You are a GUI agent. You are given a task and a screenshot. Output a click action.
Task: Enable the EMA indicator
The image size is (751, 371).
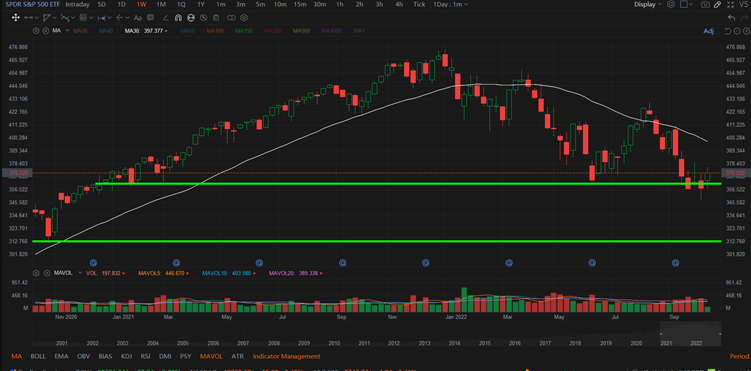tap(61, 356)
